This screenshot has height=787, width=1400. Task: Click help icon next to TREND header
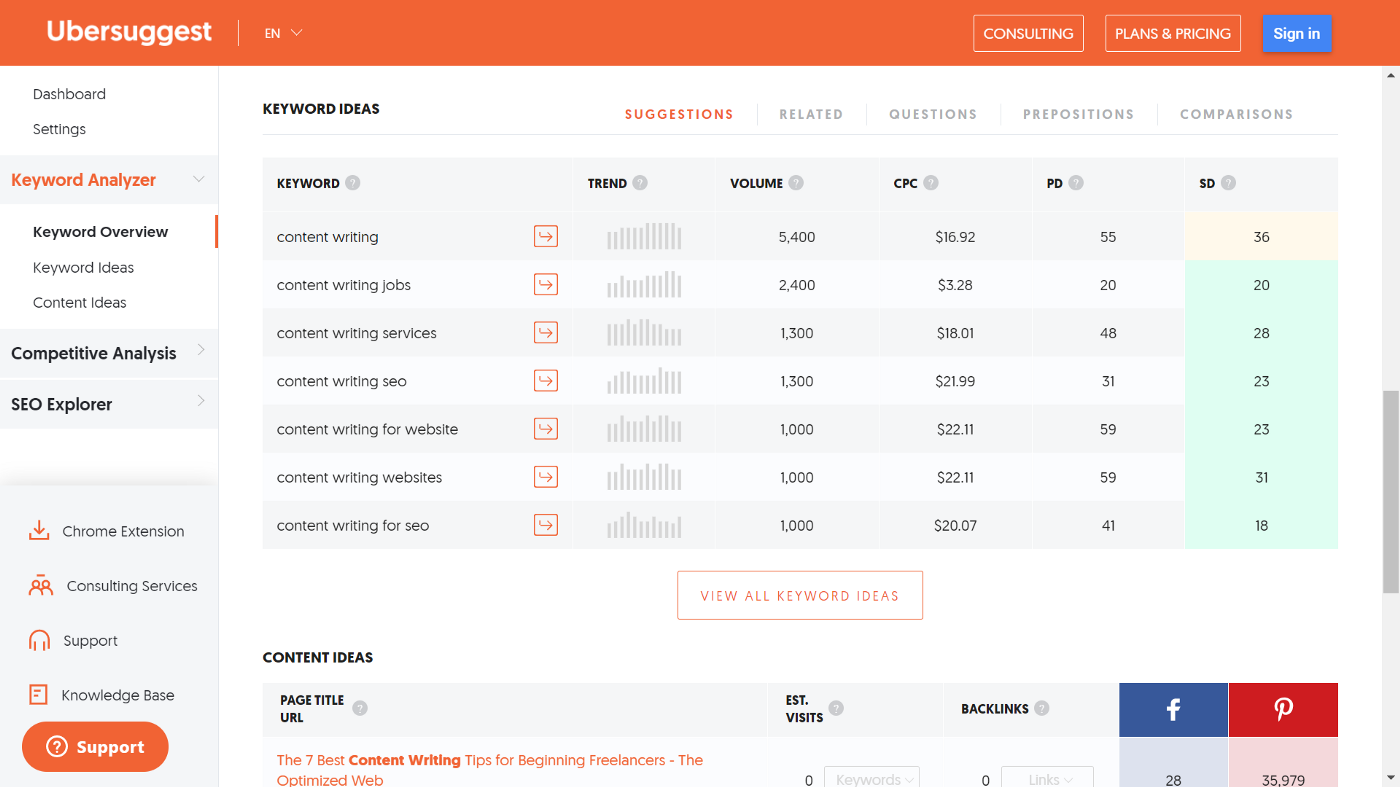pos(640,183)
